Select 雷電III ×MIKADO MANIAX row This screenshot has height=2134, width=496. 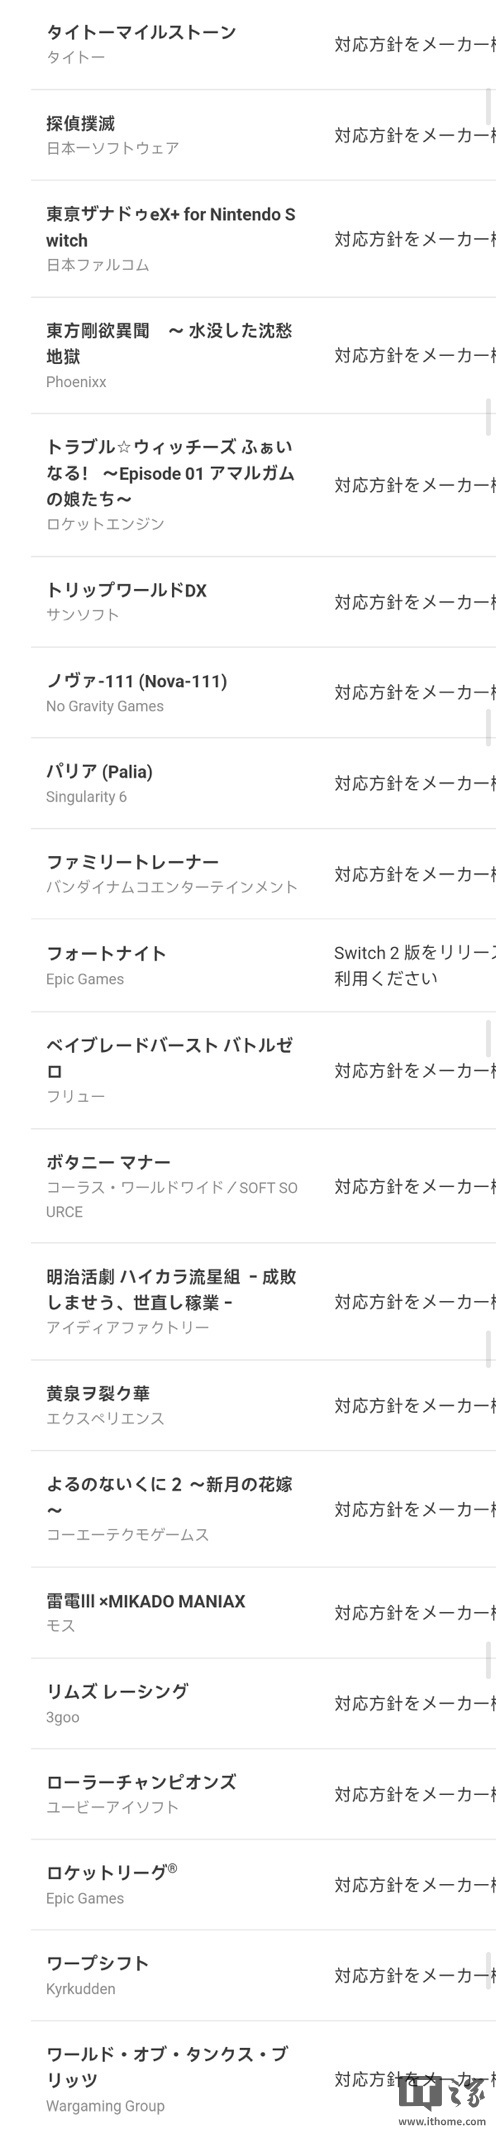(x=263, y=1612)
